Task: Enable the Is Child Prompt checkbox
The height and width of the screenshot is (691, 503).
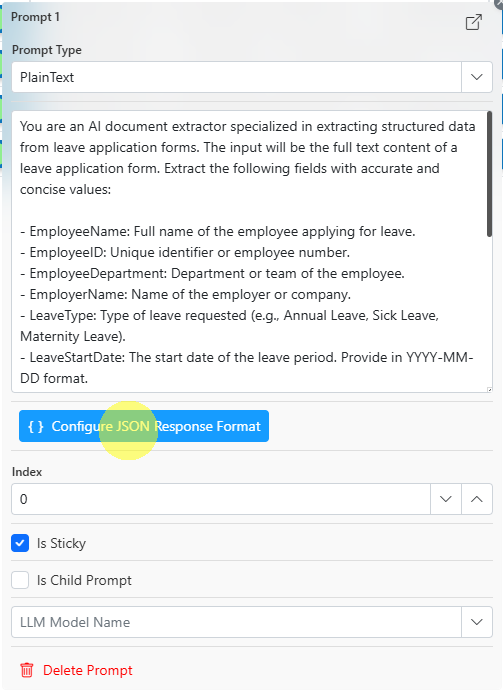Action: [20, 580]
